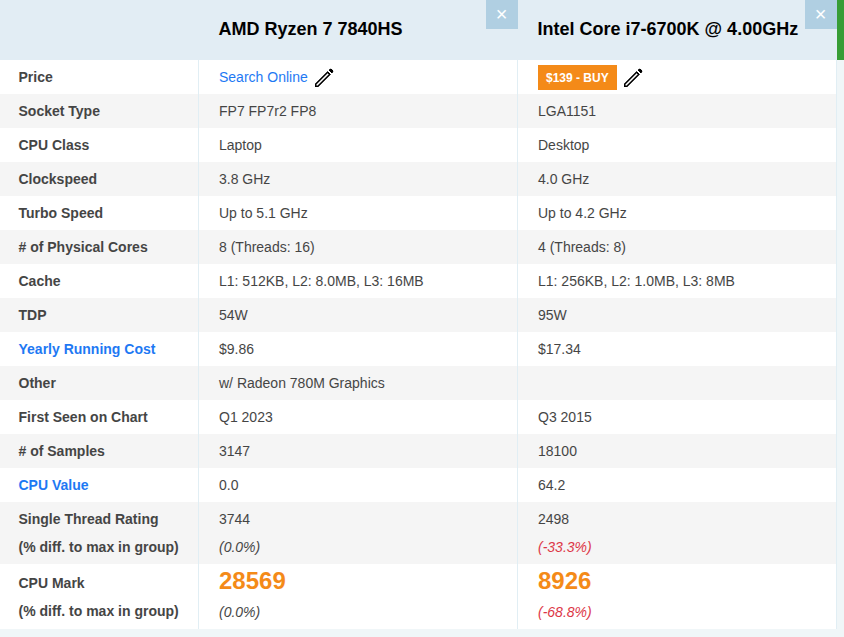Open Yearly Running Cost link
Screen dimensions: 844x637
click(x=87, y=349)
